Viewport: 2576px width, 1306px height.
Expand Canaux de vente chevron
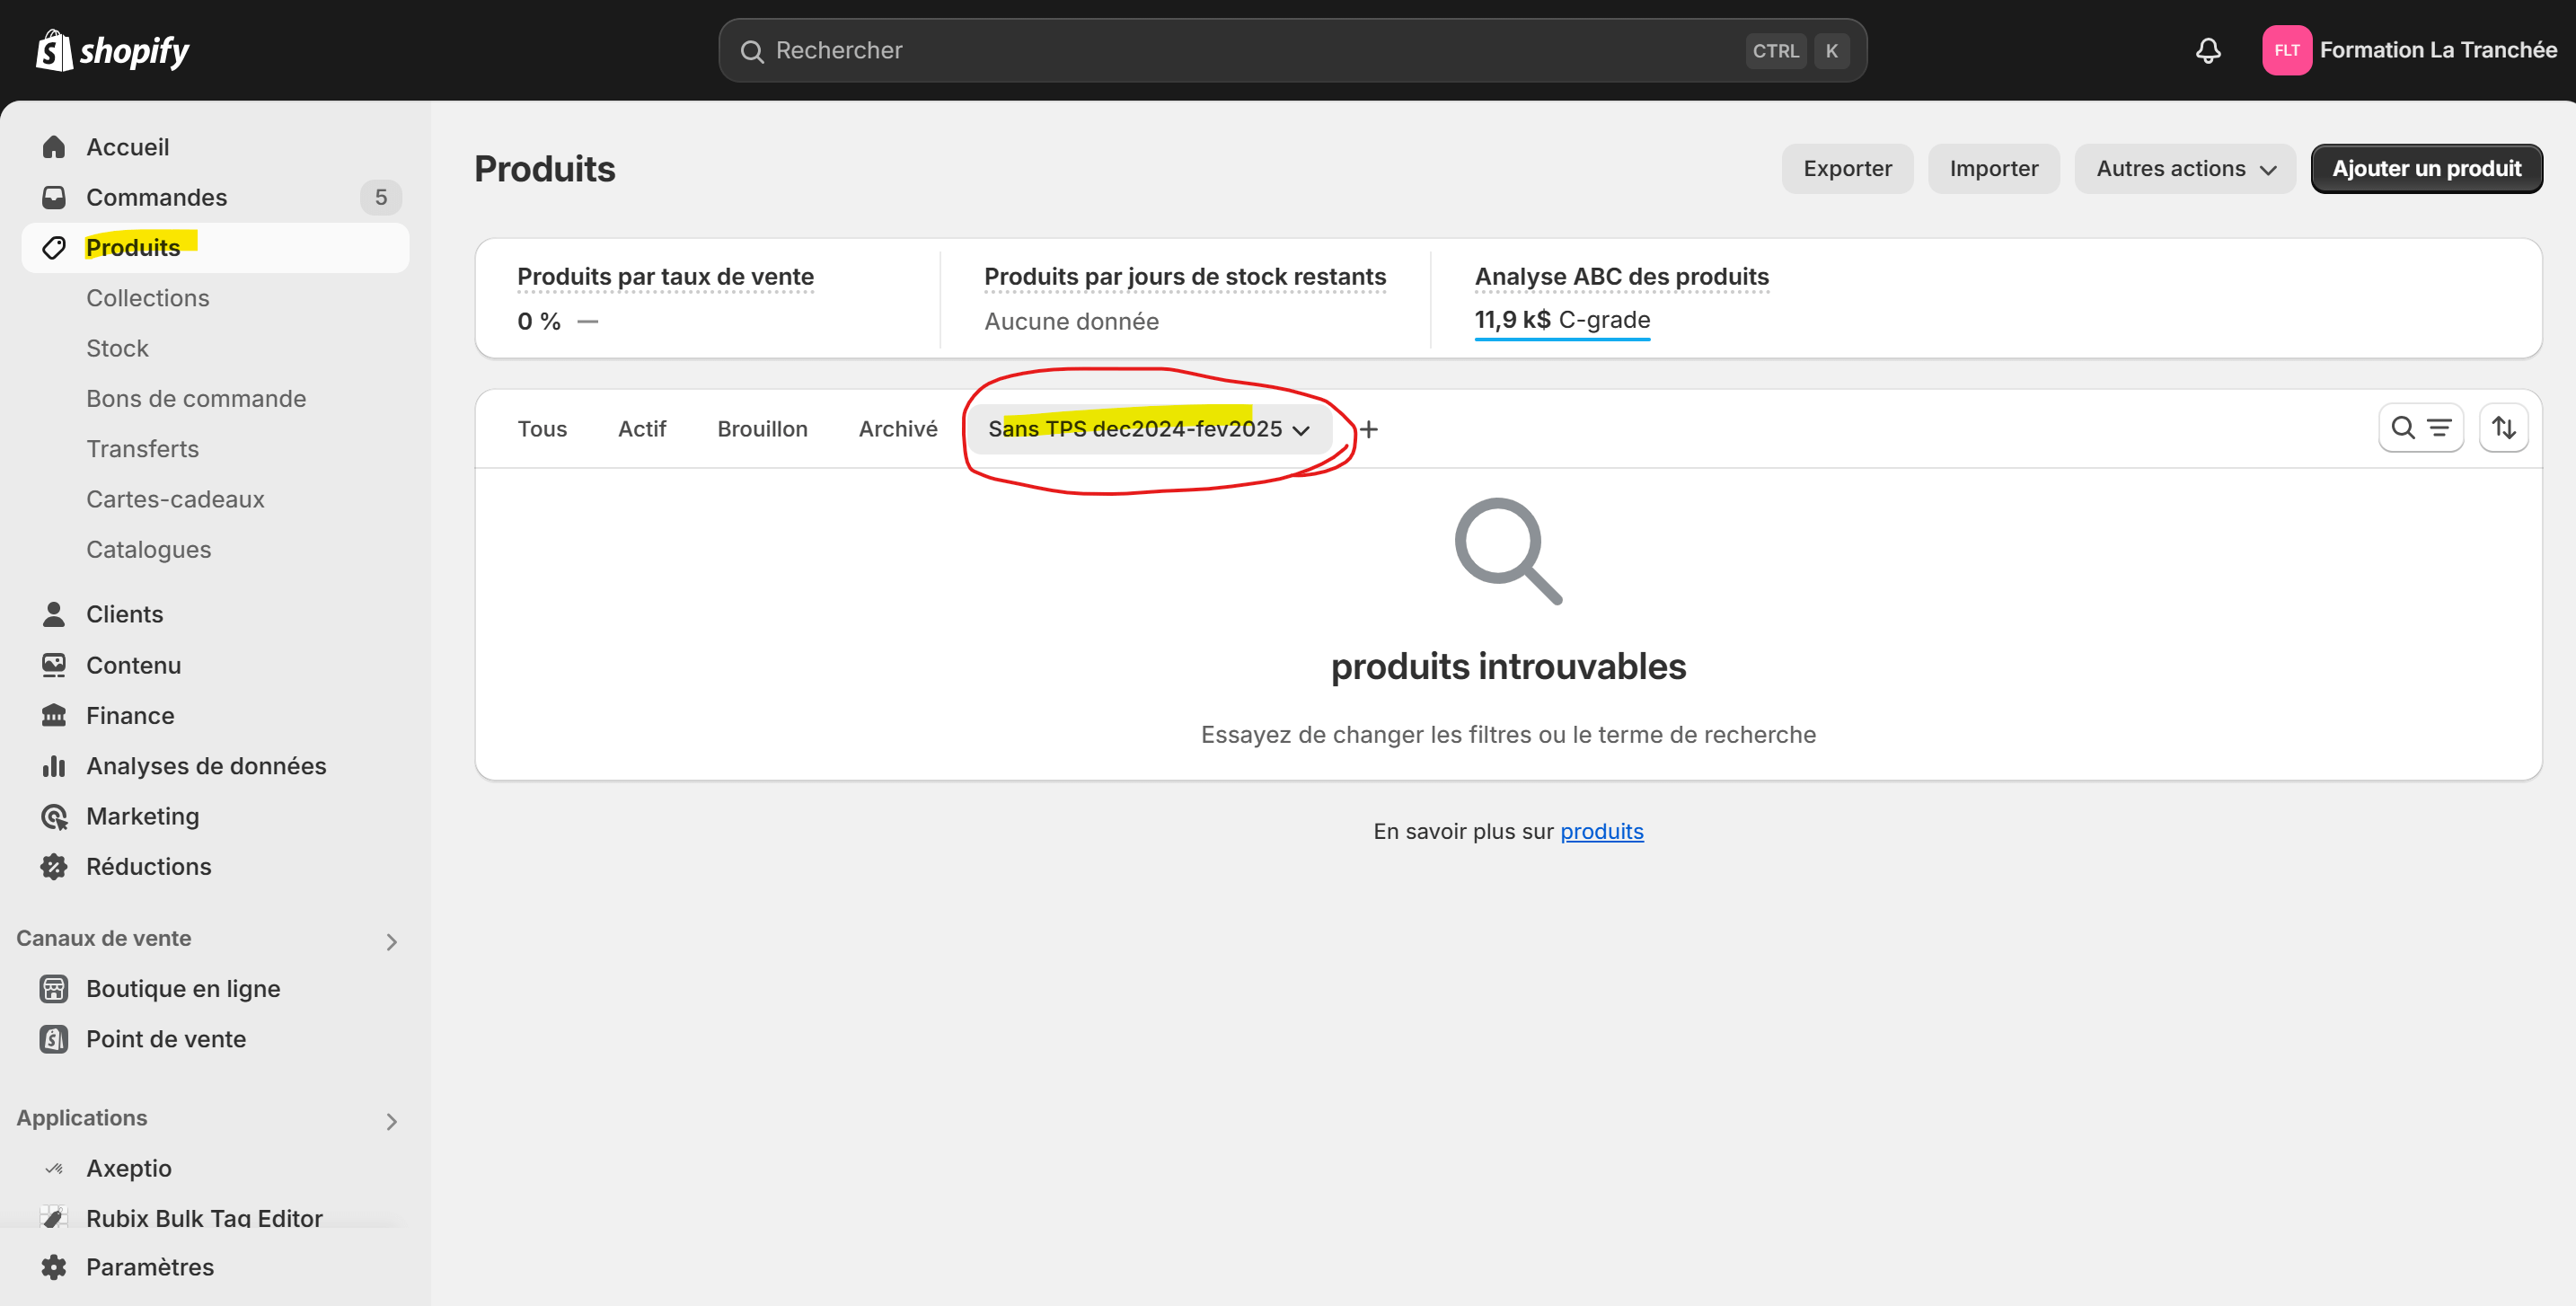pos(391,941)
